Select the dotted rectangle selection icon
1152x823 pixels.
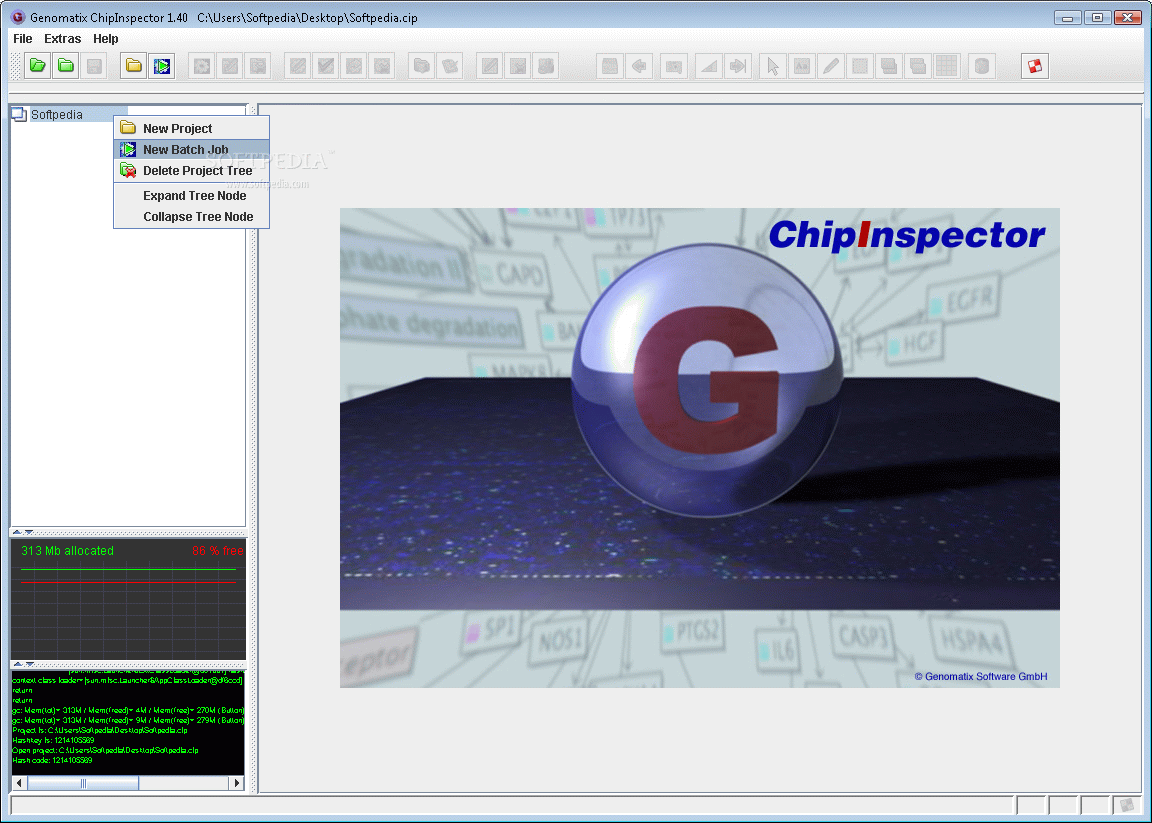pyautogui.click(x=859, y=66)
